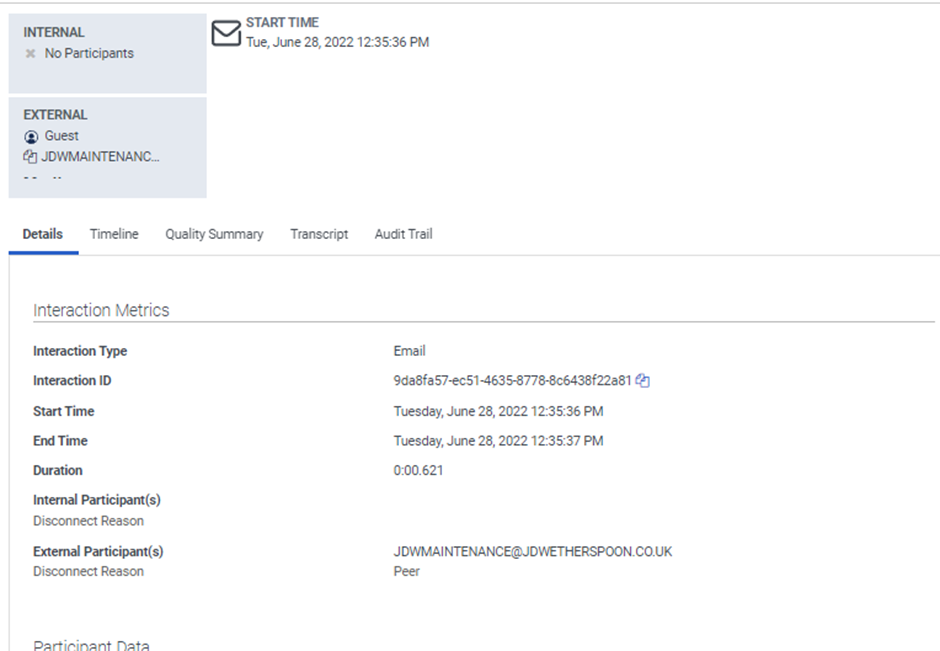
Task: Open the Audit Trail tab
Action: click(403, 234)
